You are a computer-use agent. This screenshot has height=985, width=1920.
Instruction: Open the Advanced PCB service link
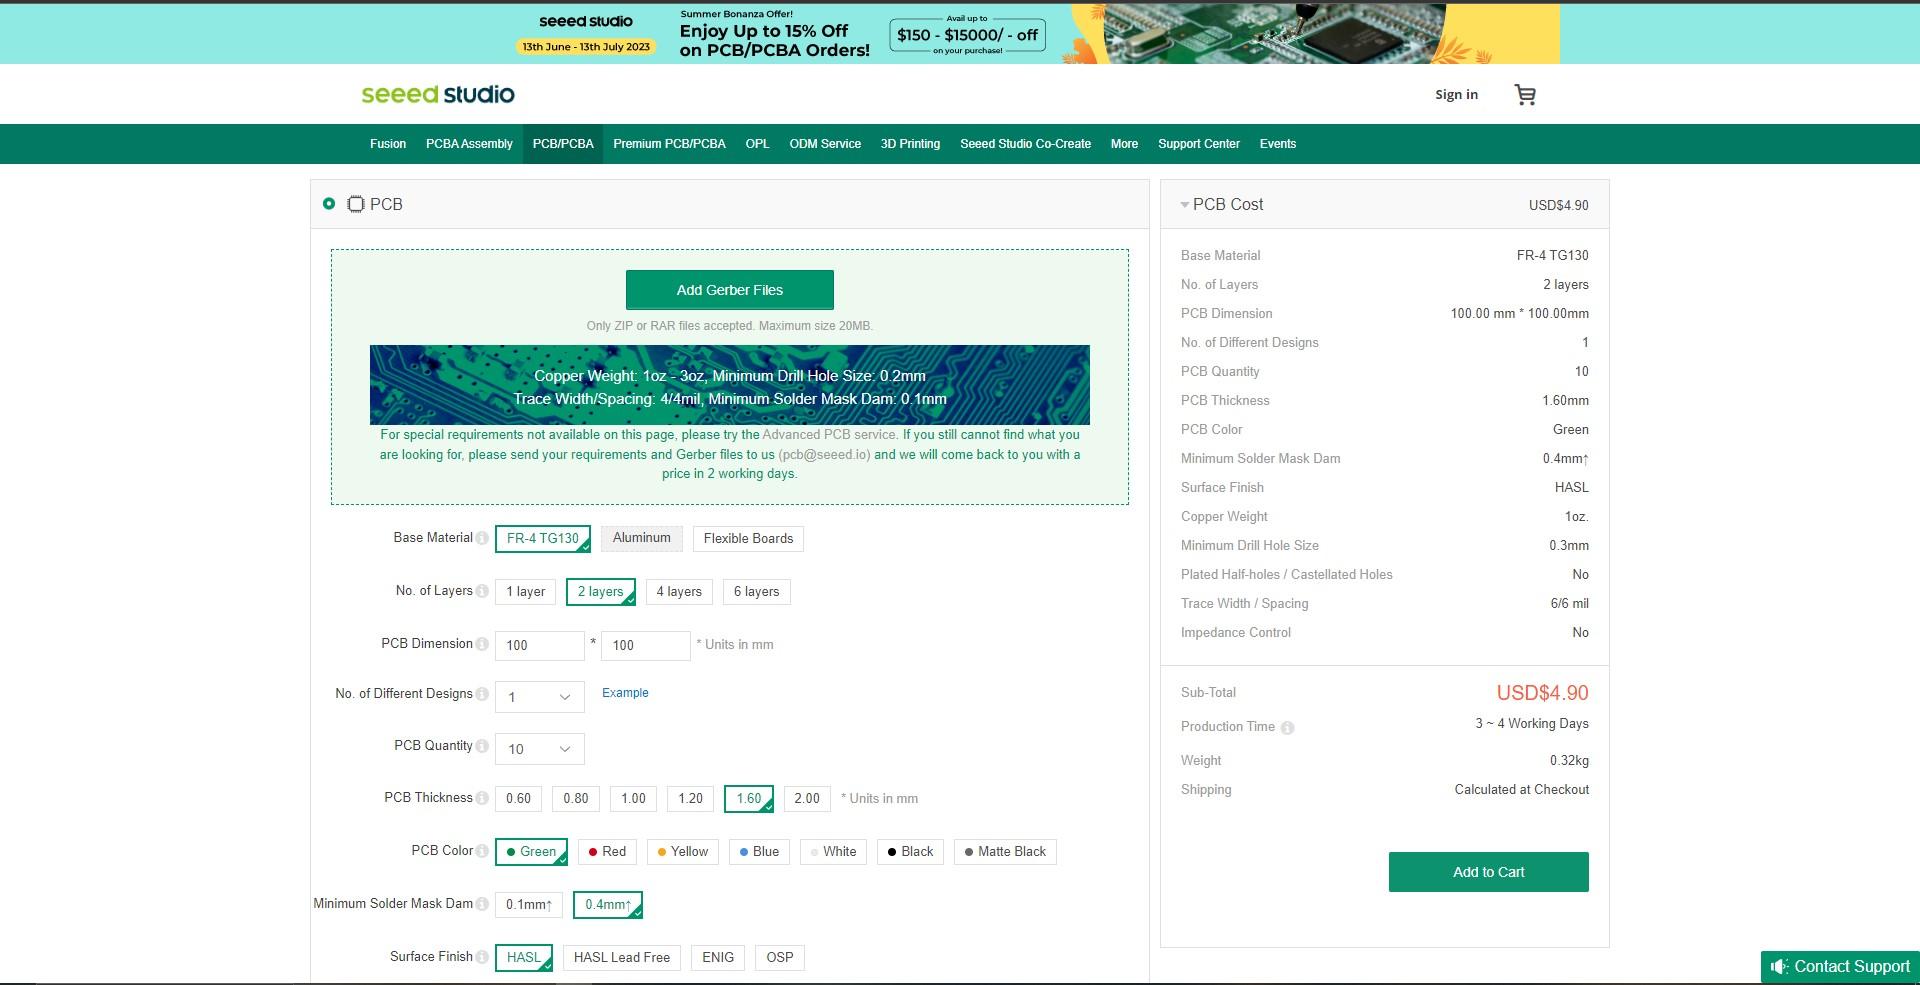(x=829, y=435)
